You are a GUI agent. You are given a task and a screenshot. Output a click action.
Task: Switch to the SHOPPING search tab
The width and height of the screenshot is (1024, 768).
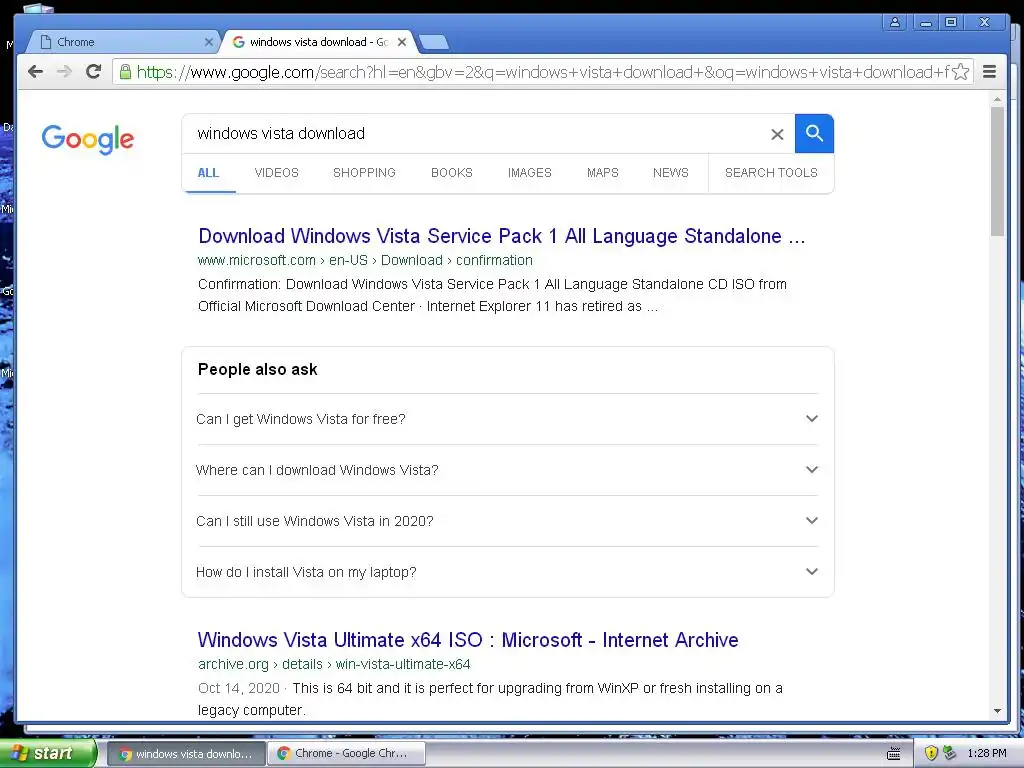click(x=364, y=173)
